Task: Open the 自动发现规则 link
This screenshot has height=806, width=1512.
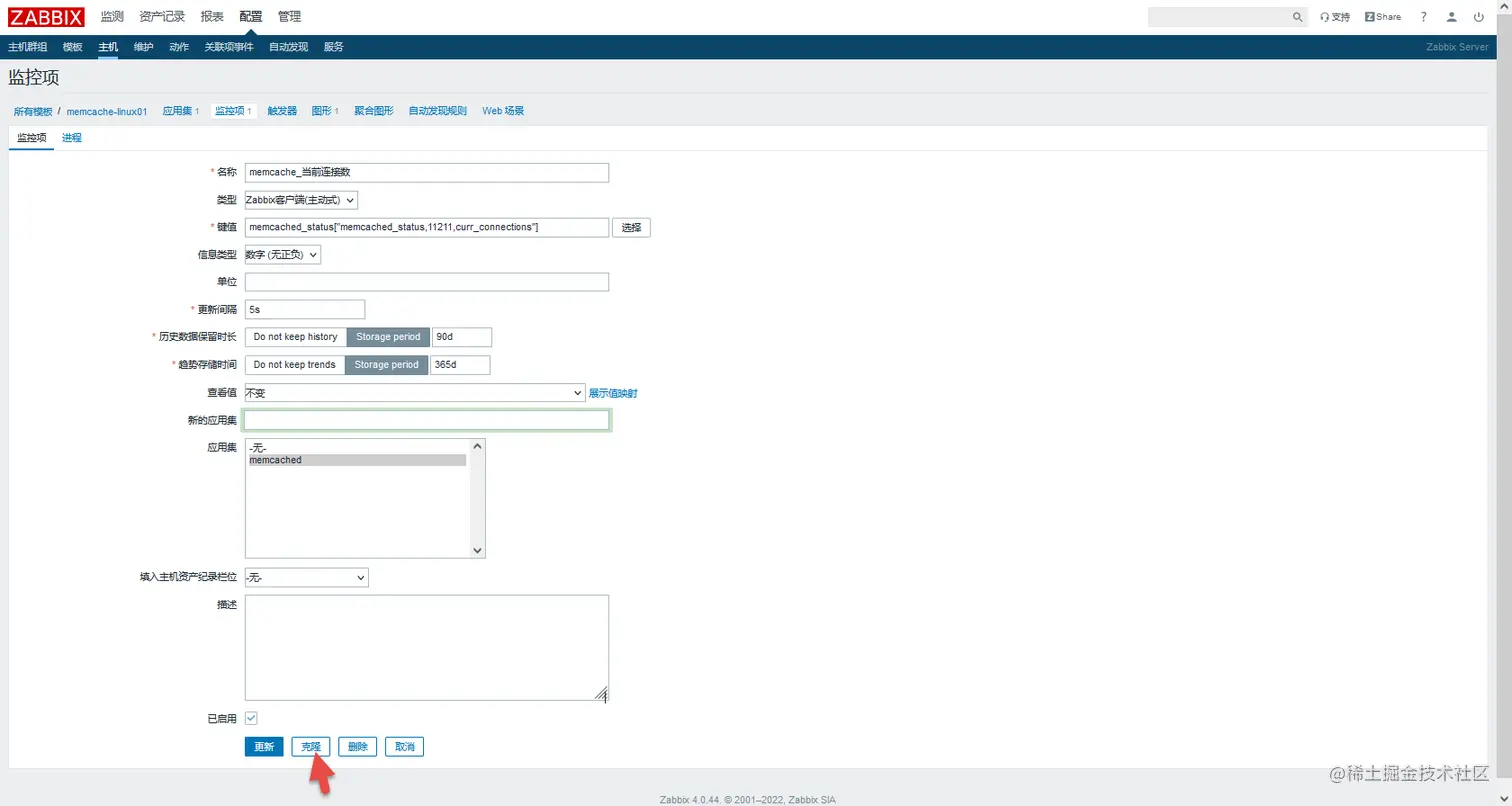Action: tap(437, 111)
